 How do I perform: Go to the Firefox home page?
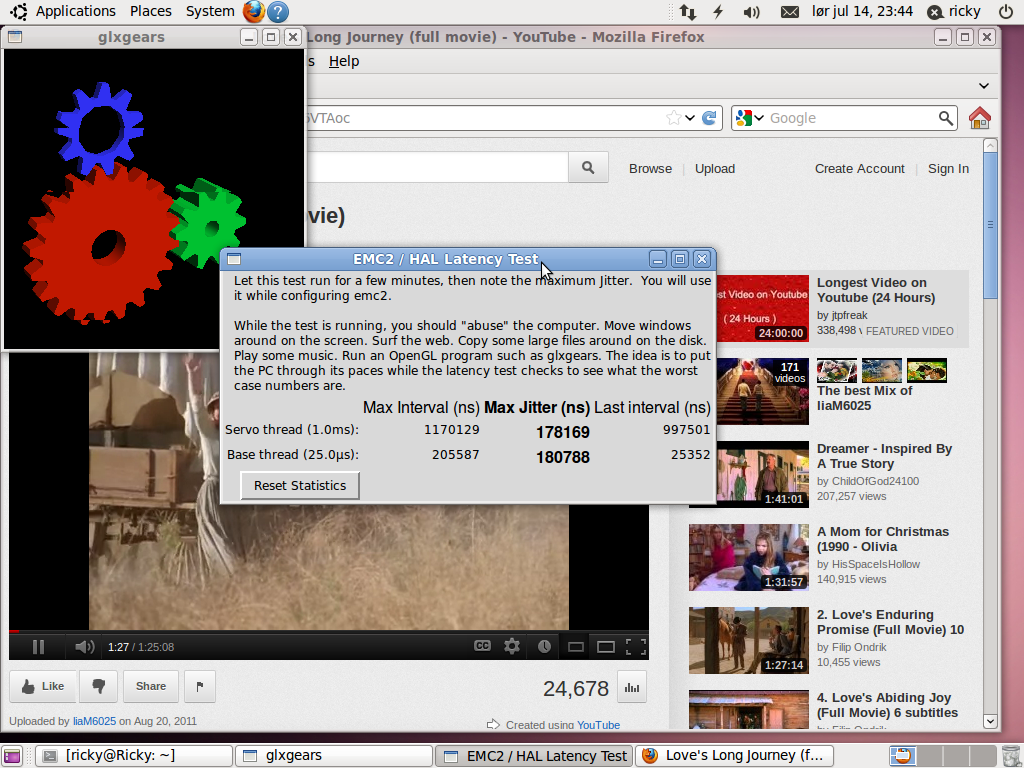point(980,118)
